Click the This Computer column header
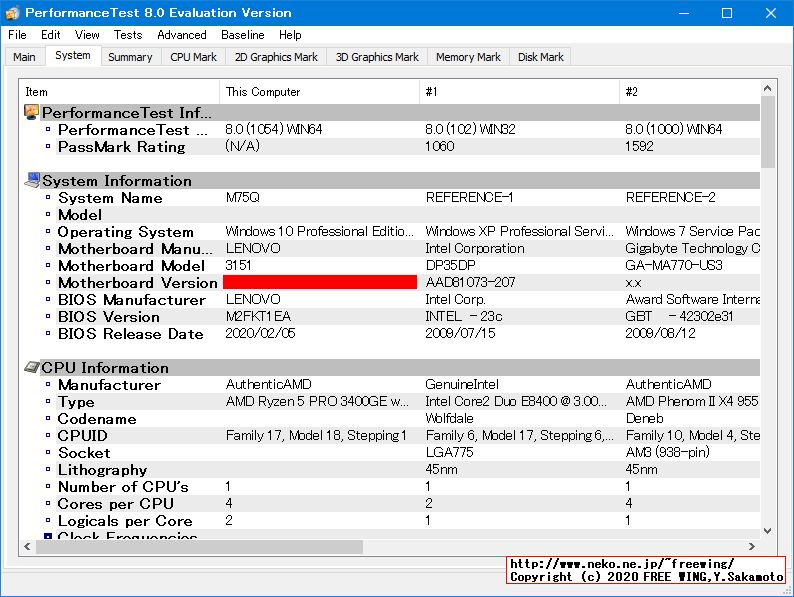This screenshot has height=597, width=794. coord(320,92)
